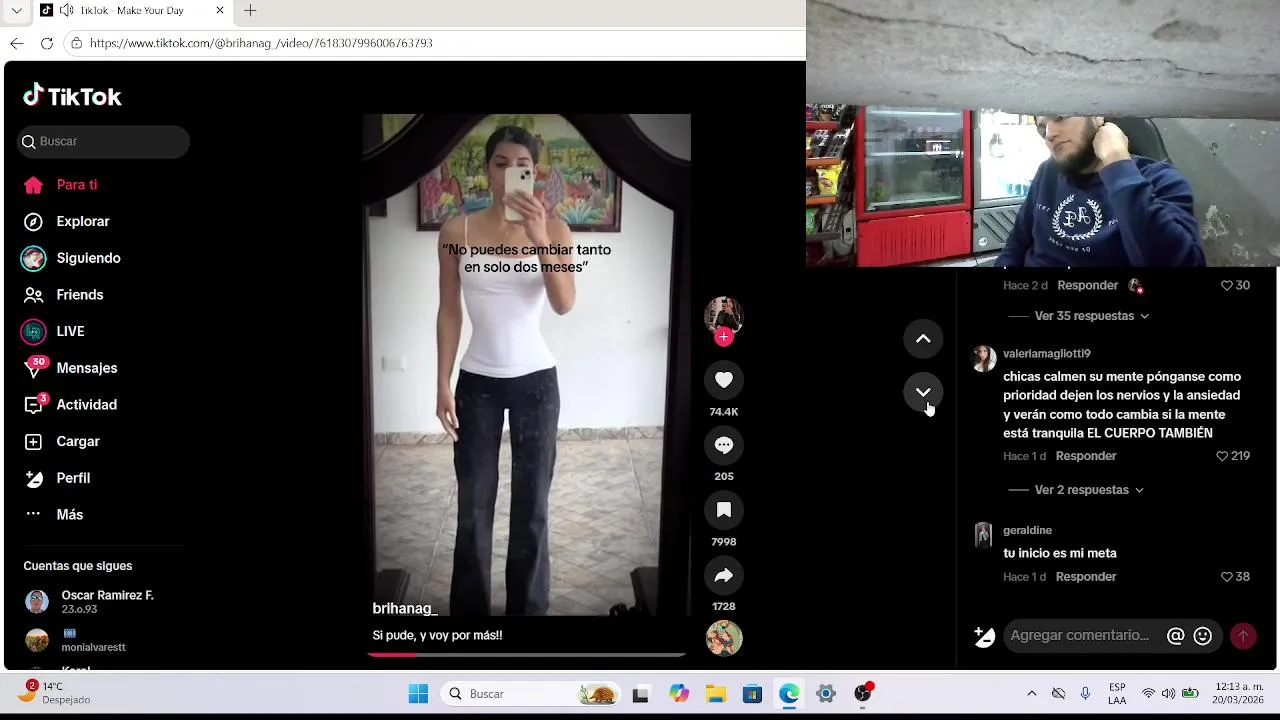Open the Windows Start menu
This screenshot has width=1280, height=720.
[x=418, y=694]
